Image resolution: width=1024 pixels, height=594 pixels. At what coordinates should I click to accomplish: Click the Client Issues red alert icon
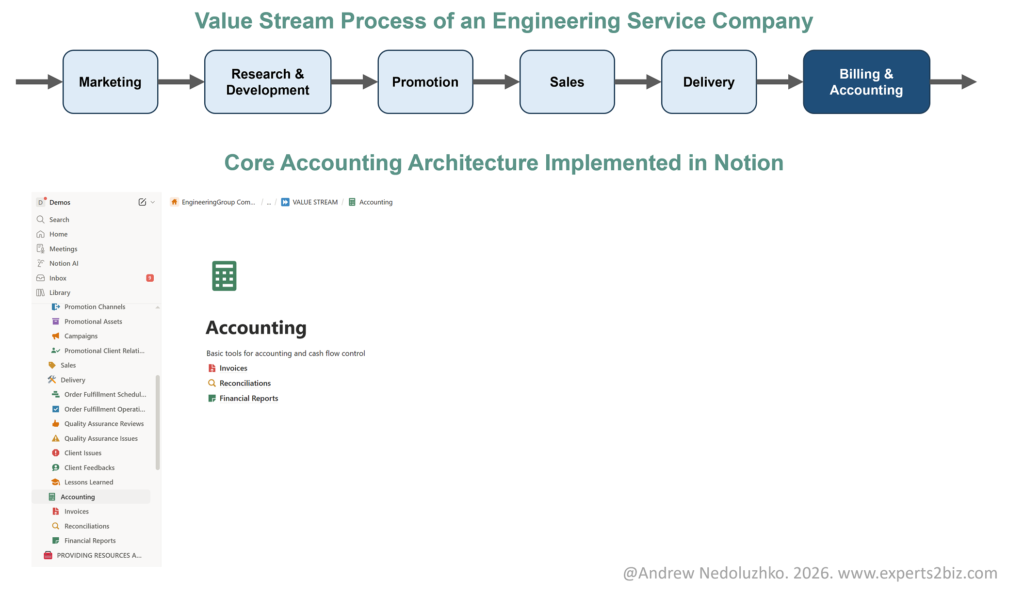(55, 453)
